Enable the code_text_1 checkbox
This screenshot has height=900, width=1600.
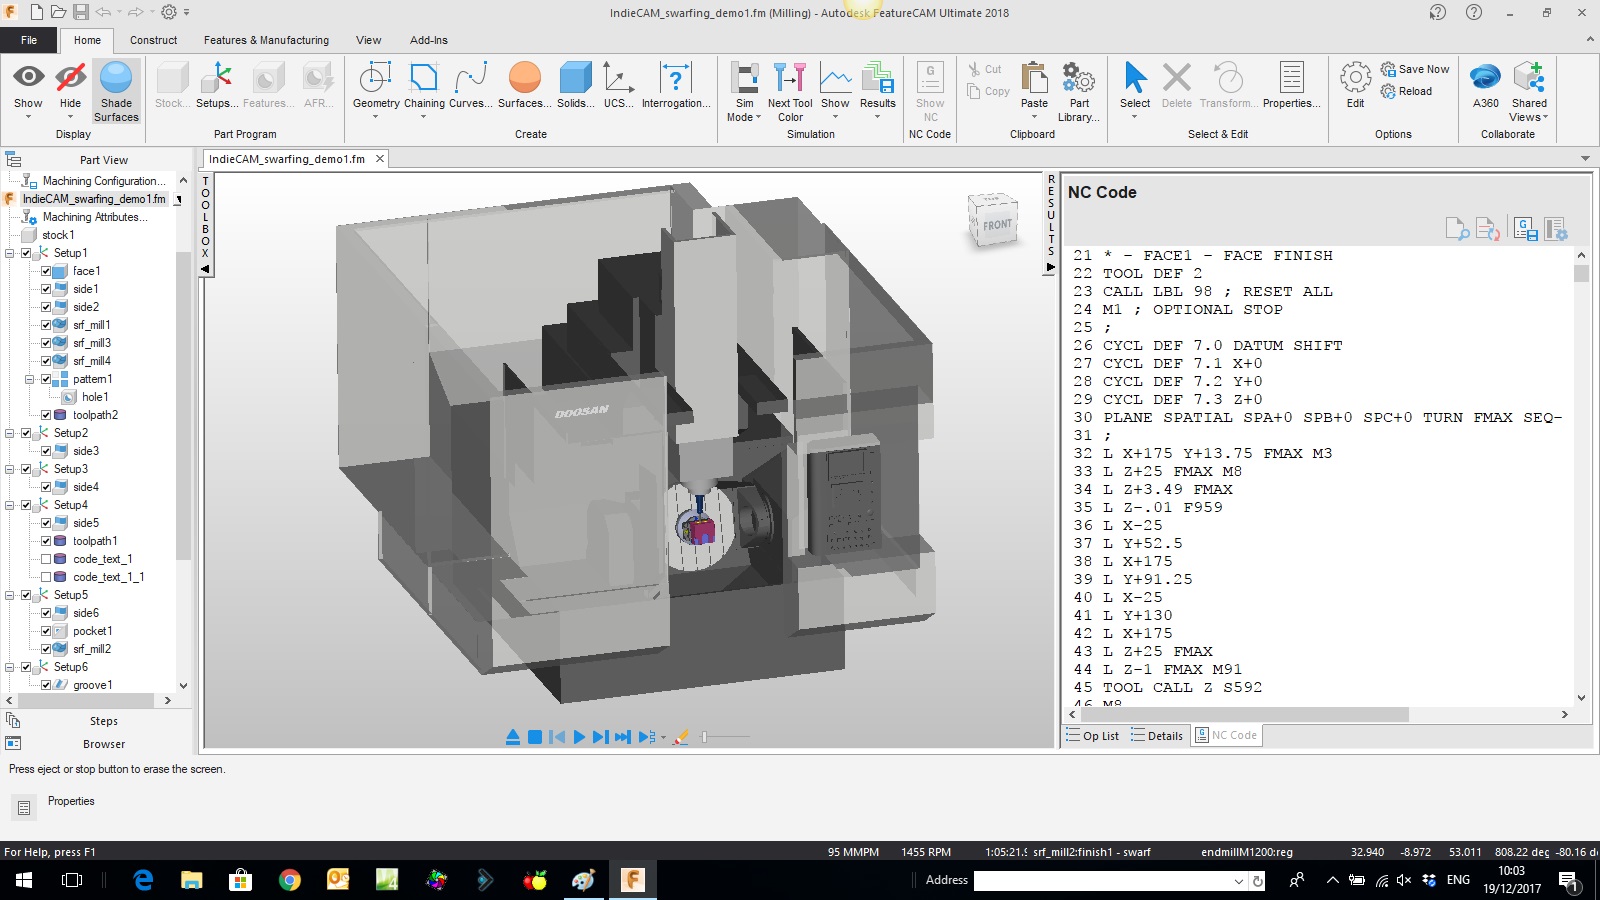(x=46, y=559)
